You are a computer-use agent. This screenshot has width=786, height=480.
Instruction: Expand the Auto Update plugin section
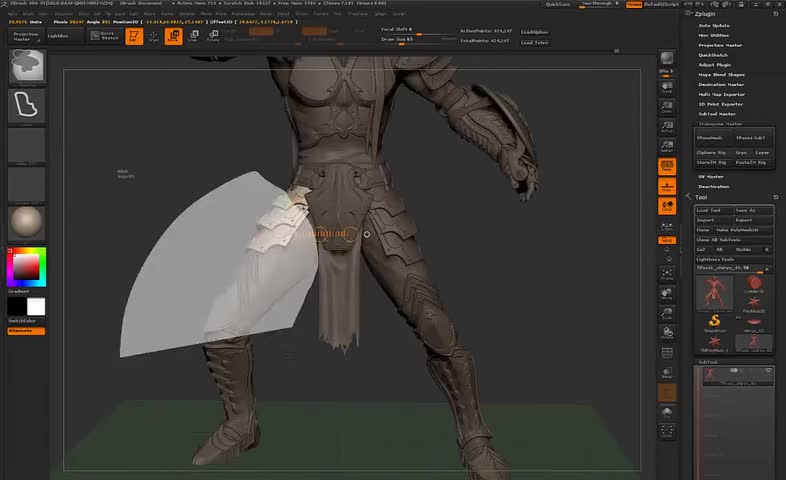pos(714,26)
